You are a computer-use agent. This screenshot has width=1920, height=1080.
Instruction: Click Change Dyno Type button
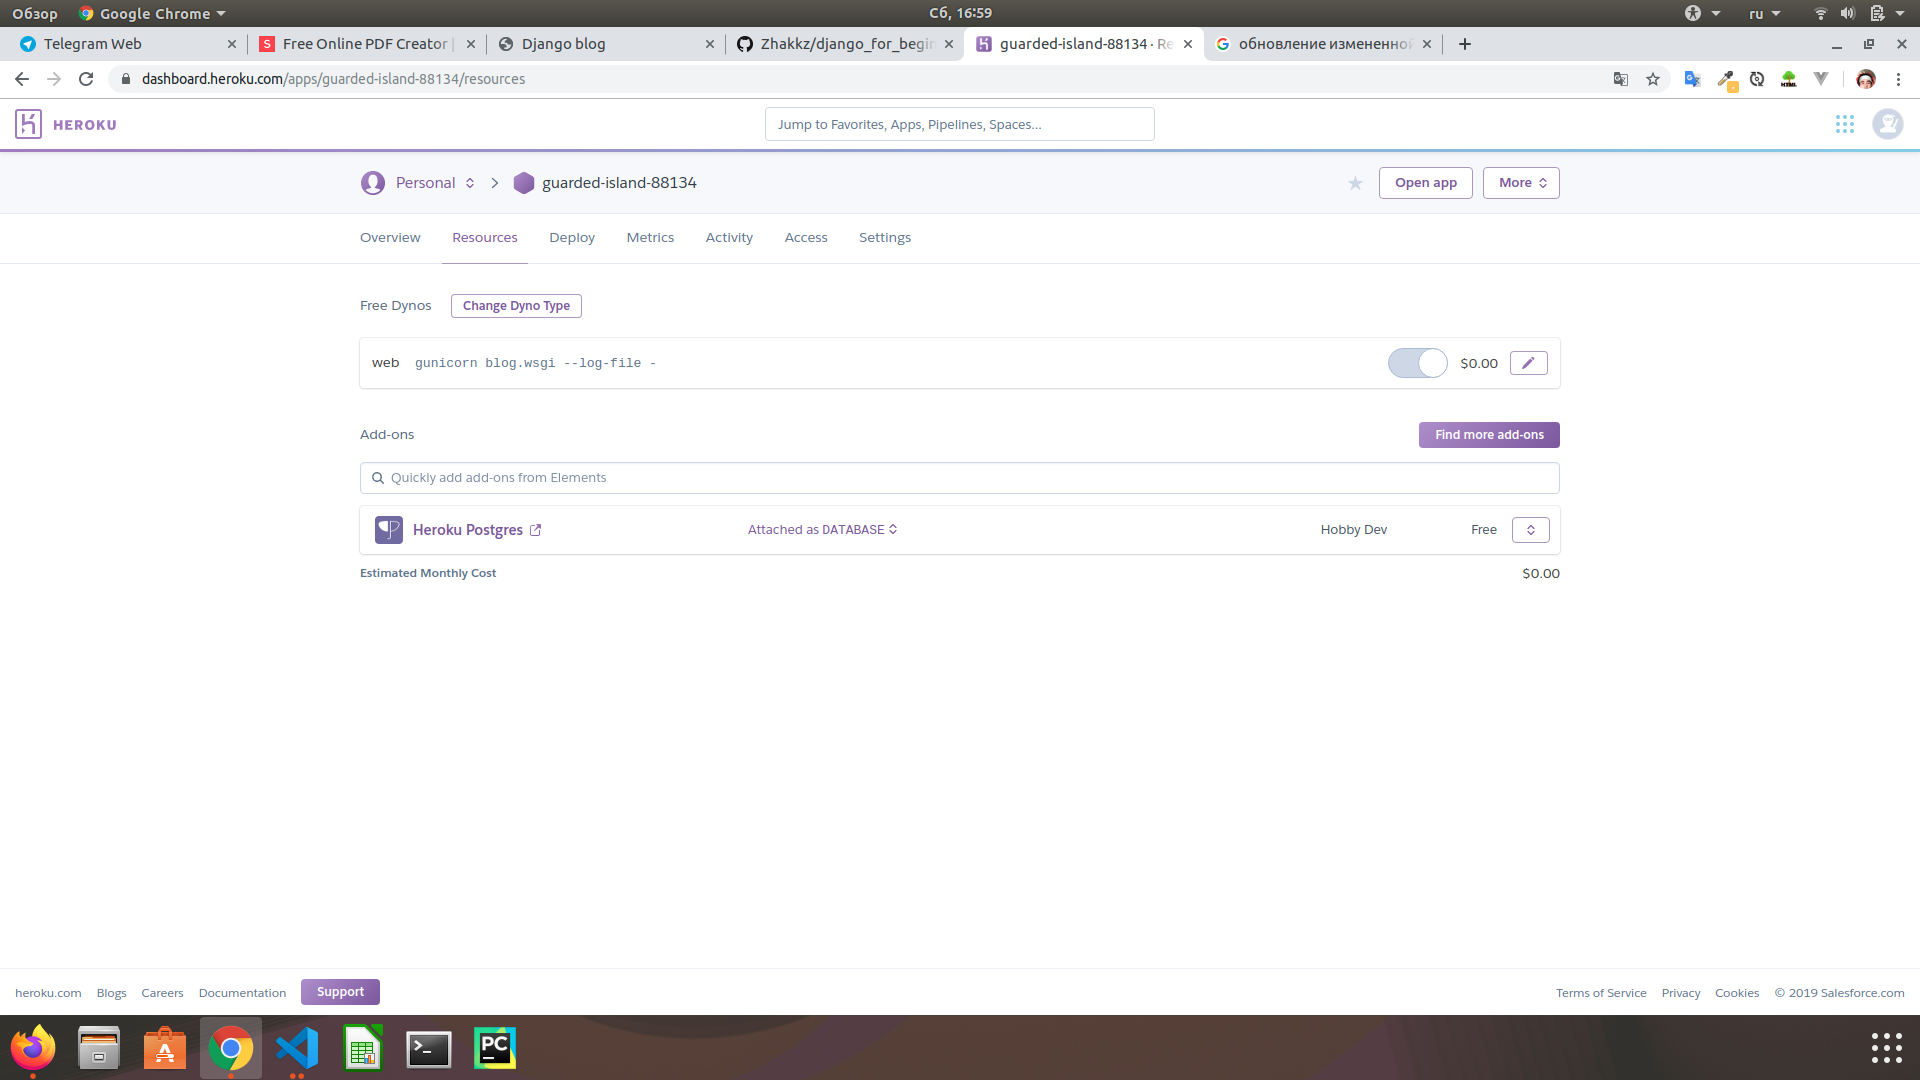516,306
